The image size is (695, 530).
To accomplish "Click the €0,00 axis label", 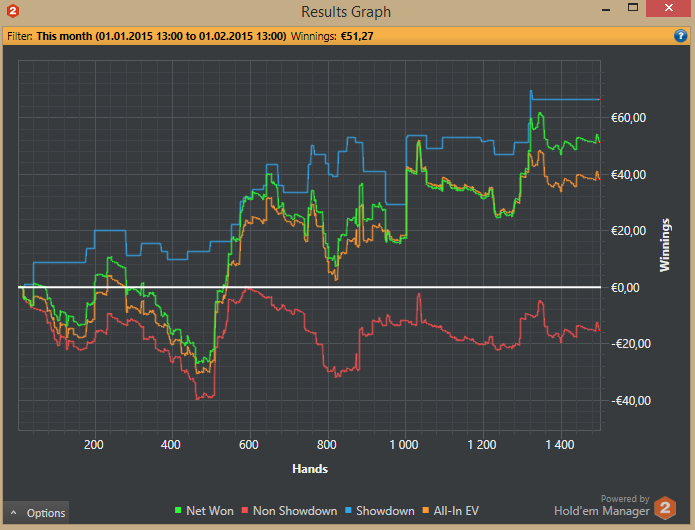I will point(625,288).
